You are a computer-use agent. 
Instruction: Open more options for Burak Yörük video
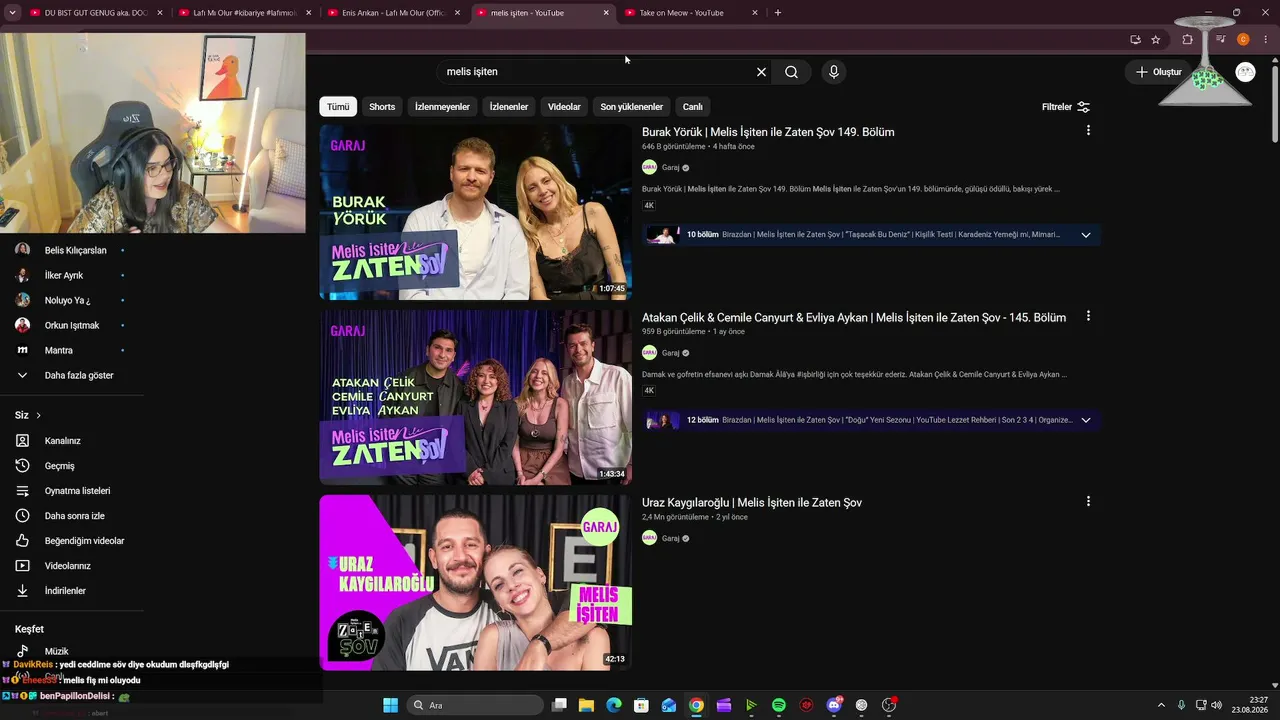1088,131
